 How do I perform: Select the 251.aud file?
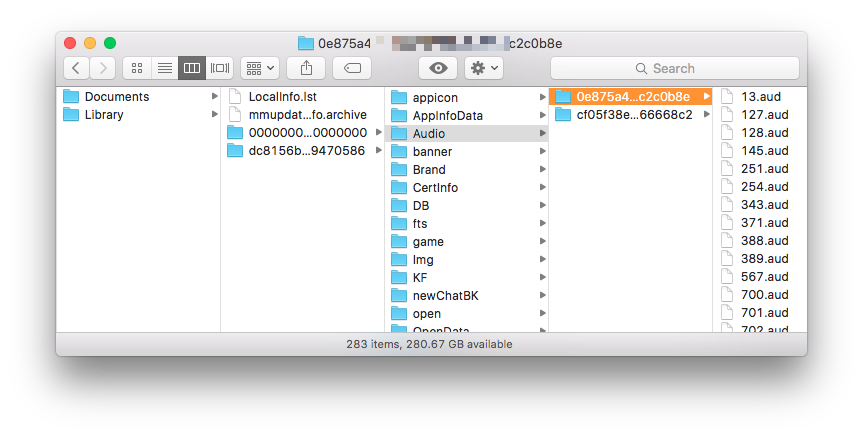[x=764, y=169]
